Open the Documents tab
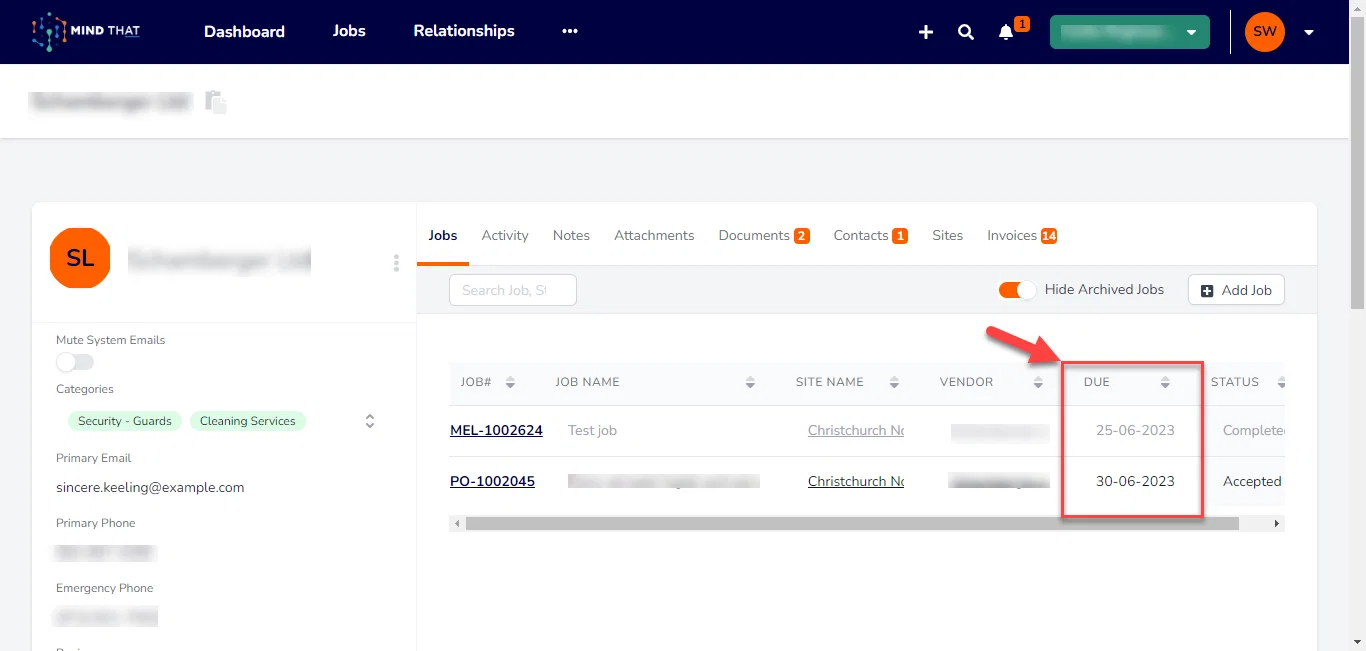 tap(764, 236)
